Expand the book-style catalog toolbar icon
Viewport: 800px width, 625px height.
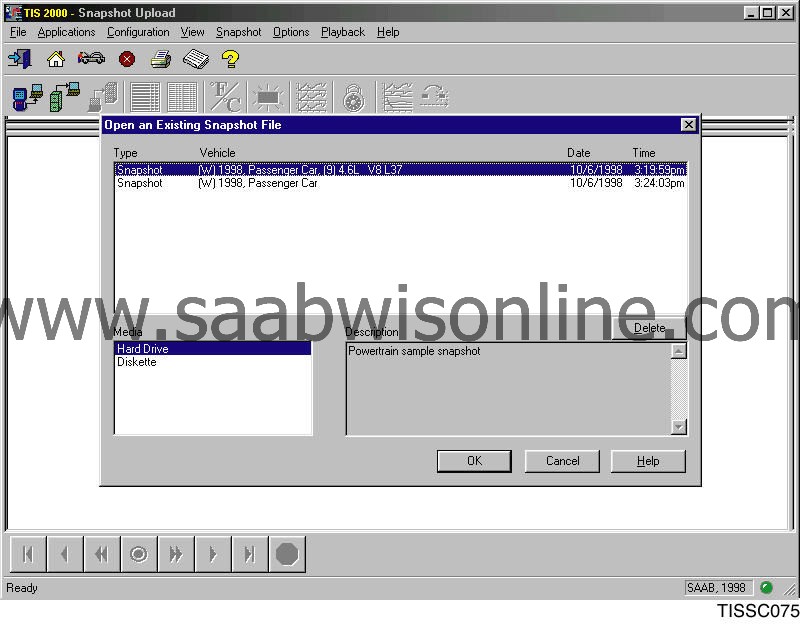196,59
